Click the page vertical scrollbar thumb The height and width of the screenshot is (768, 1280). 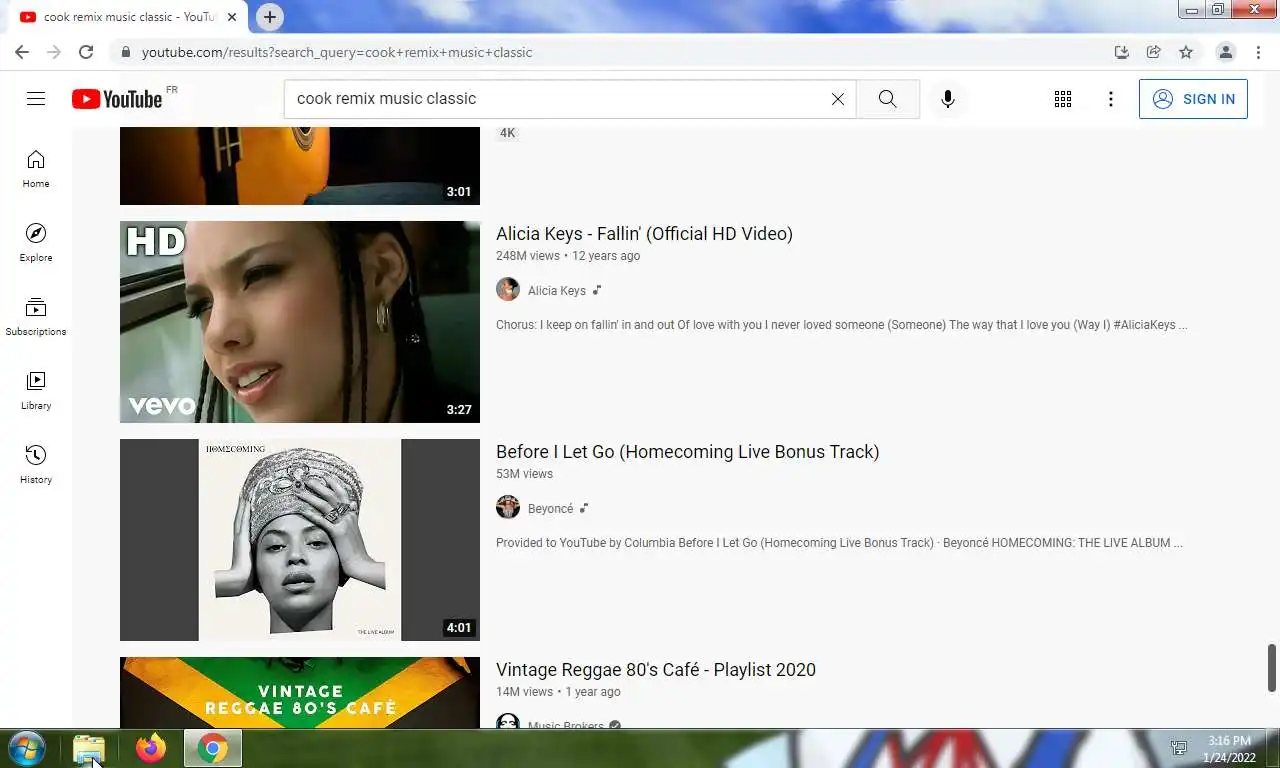coord(1272,668)
